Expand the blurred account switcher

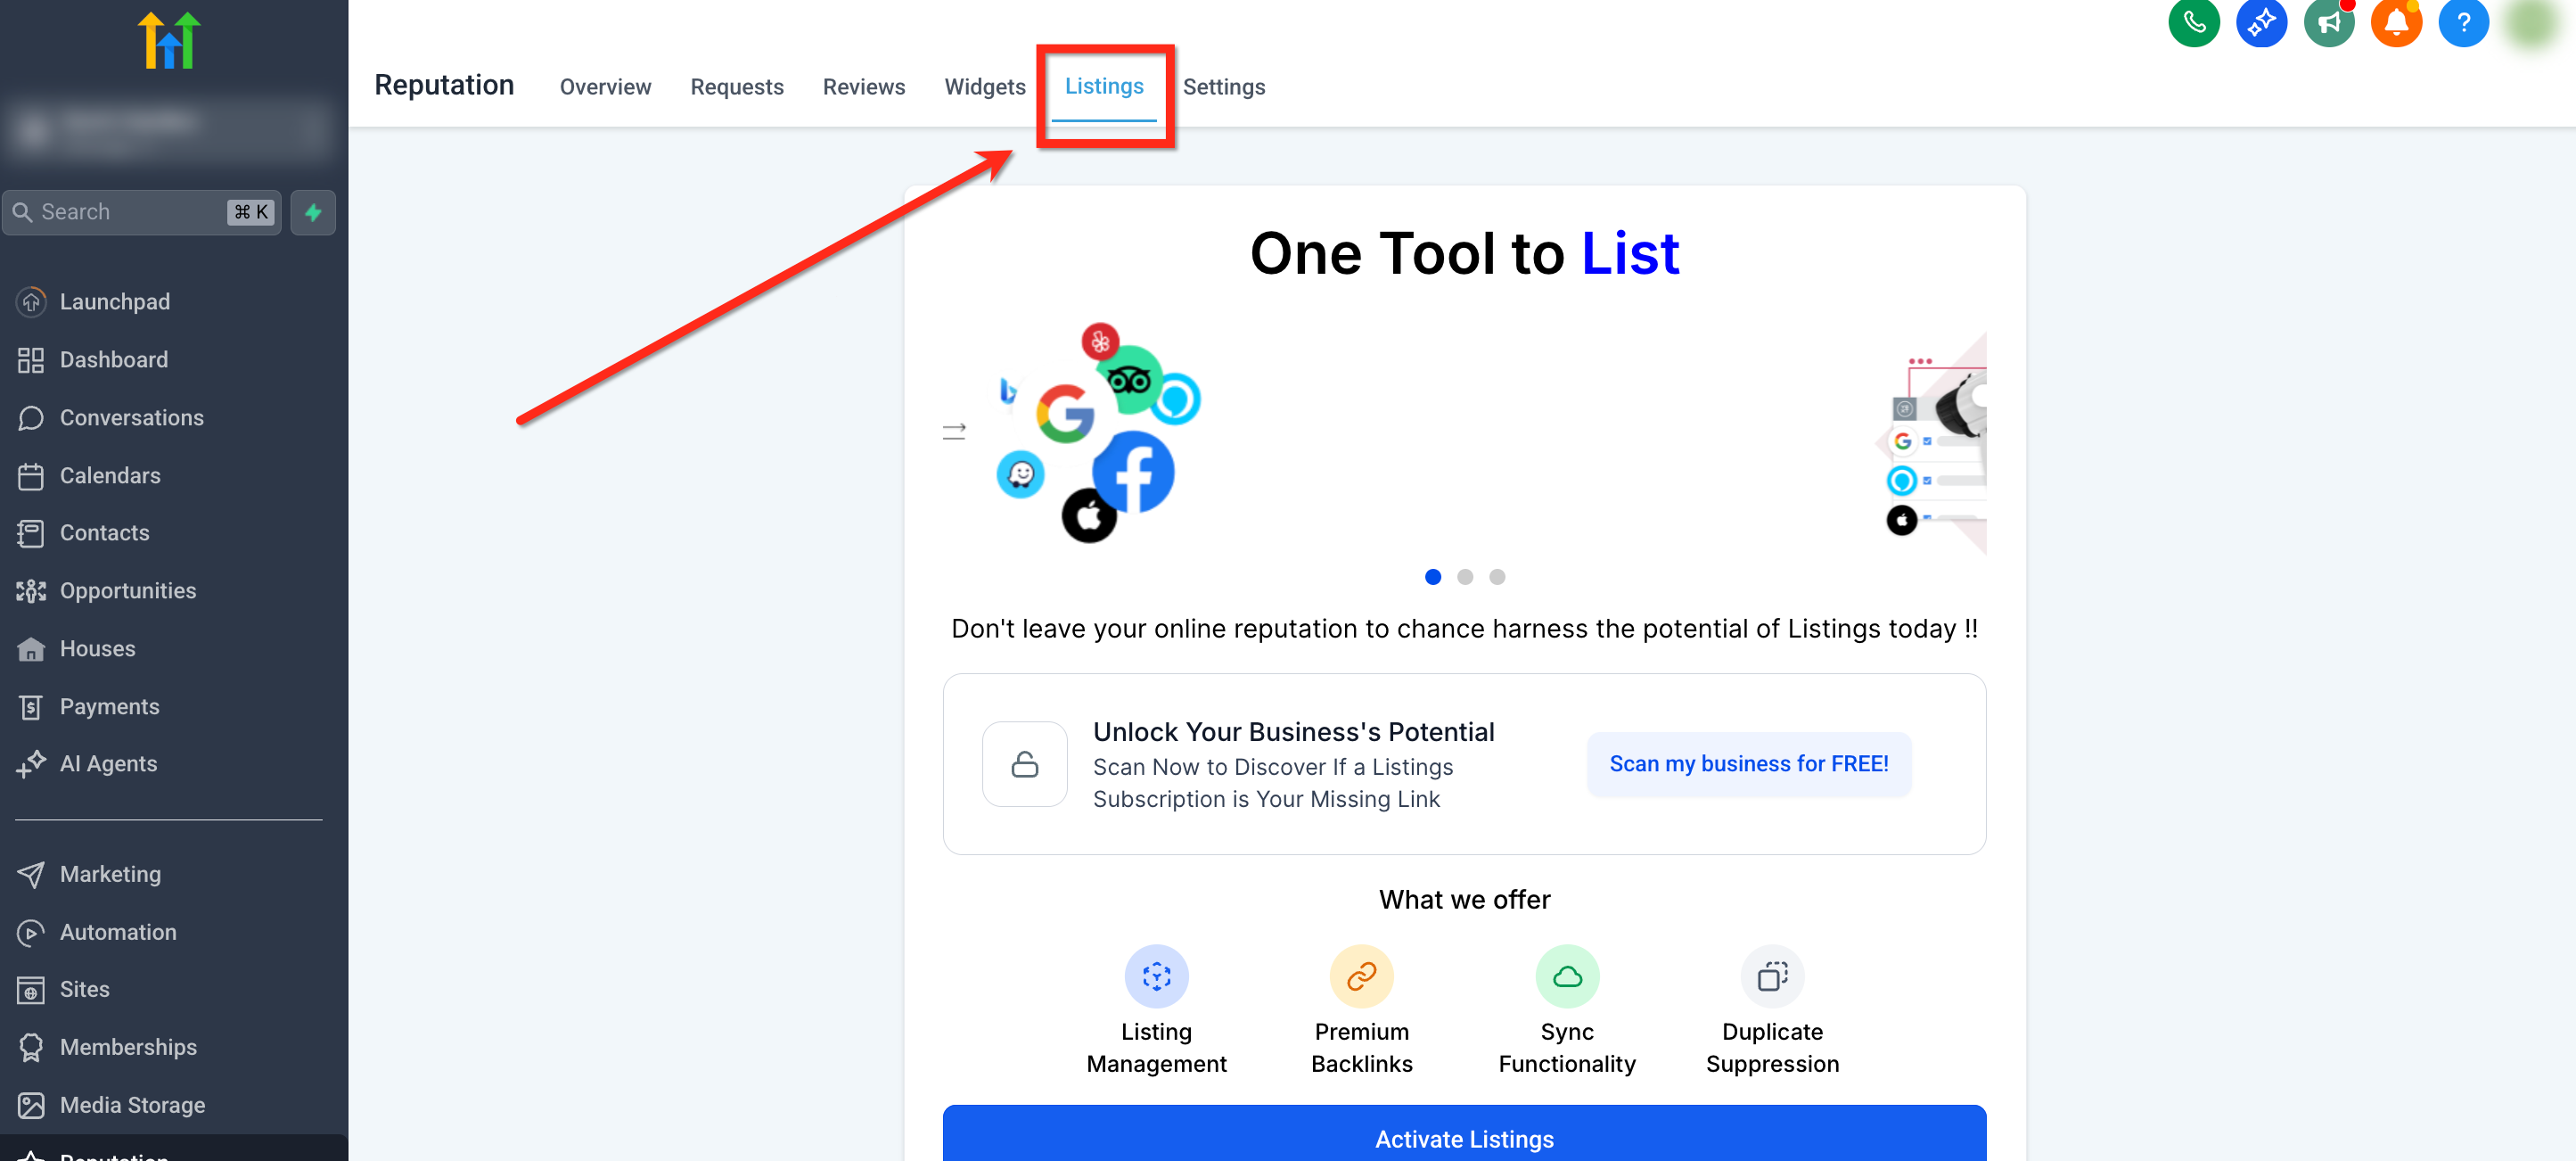[168, 130]
